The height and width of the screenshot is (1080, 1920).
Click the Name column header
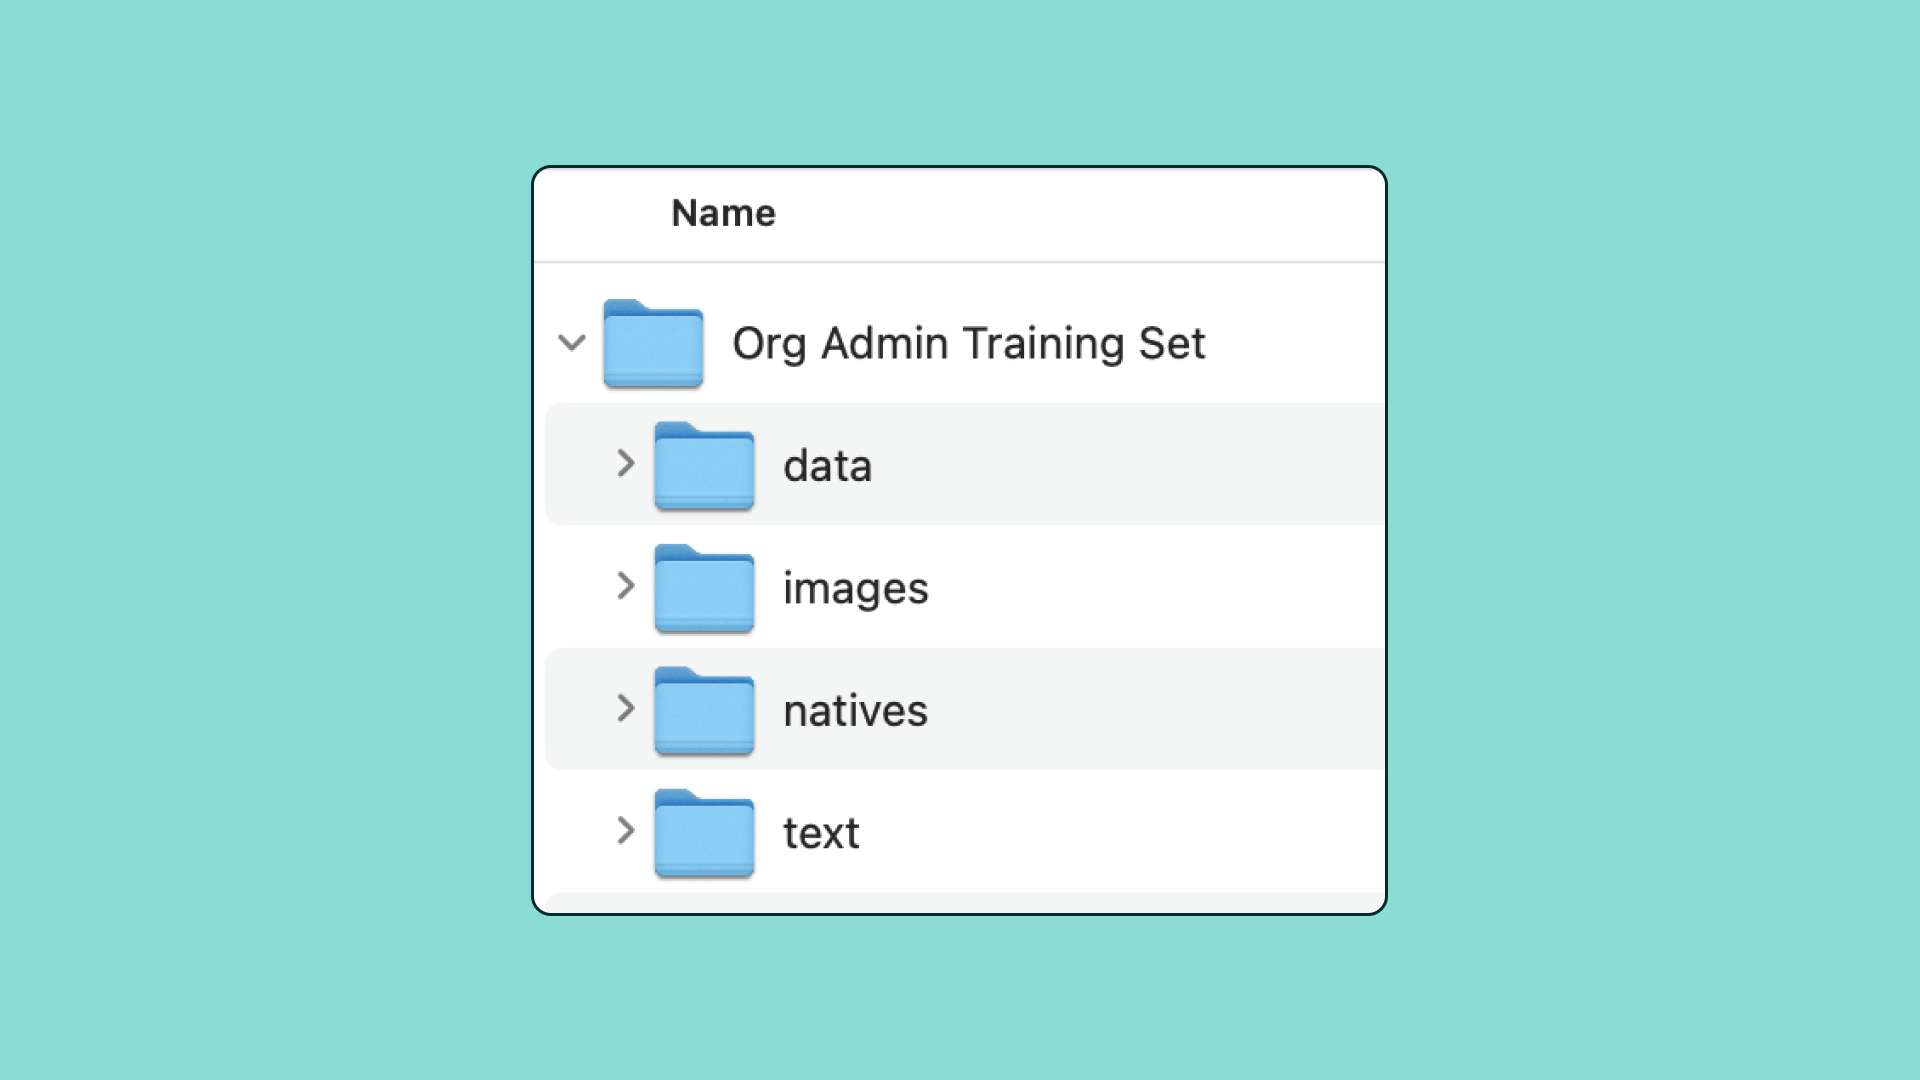[722, 212]
